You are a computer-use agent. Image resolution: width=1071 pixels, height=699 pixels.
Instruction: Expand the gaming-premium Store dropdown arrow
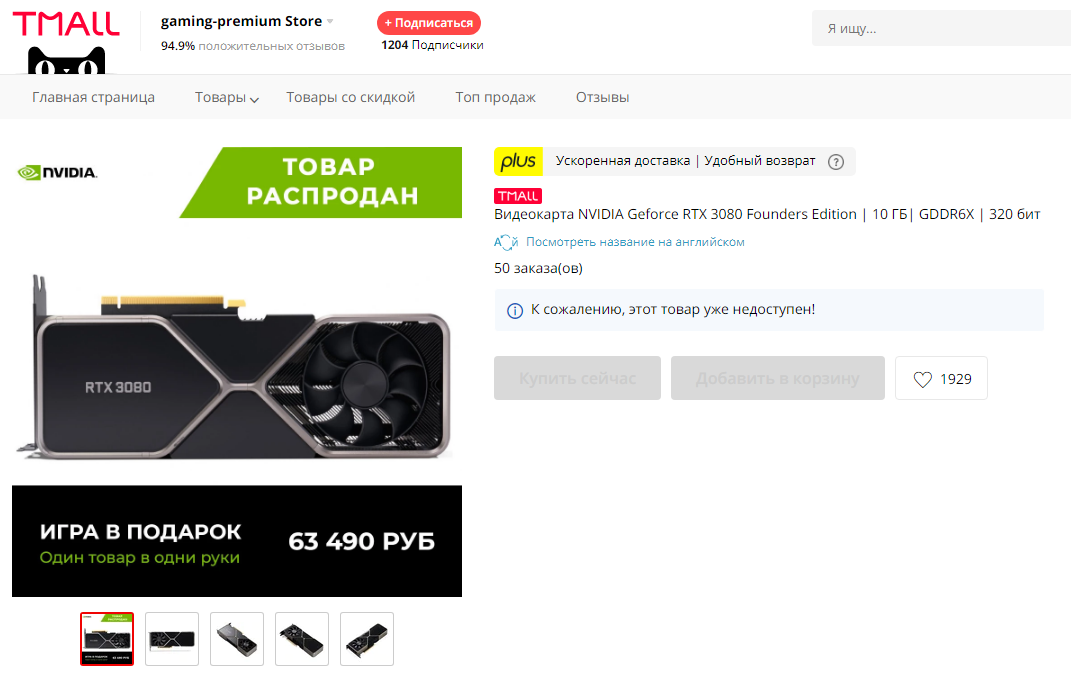coord(331,21)
